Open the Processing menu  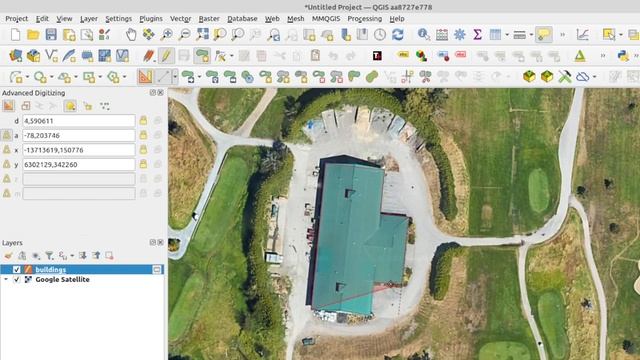[364, 19]
